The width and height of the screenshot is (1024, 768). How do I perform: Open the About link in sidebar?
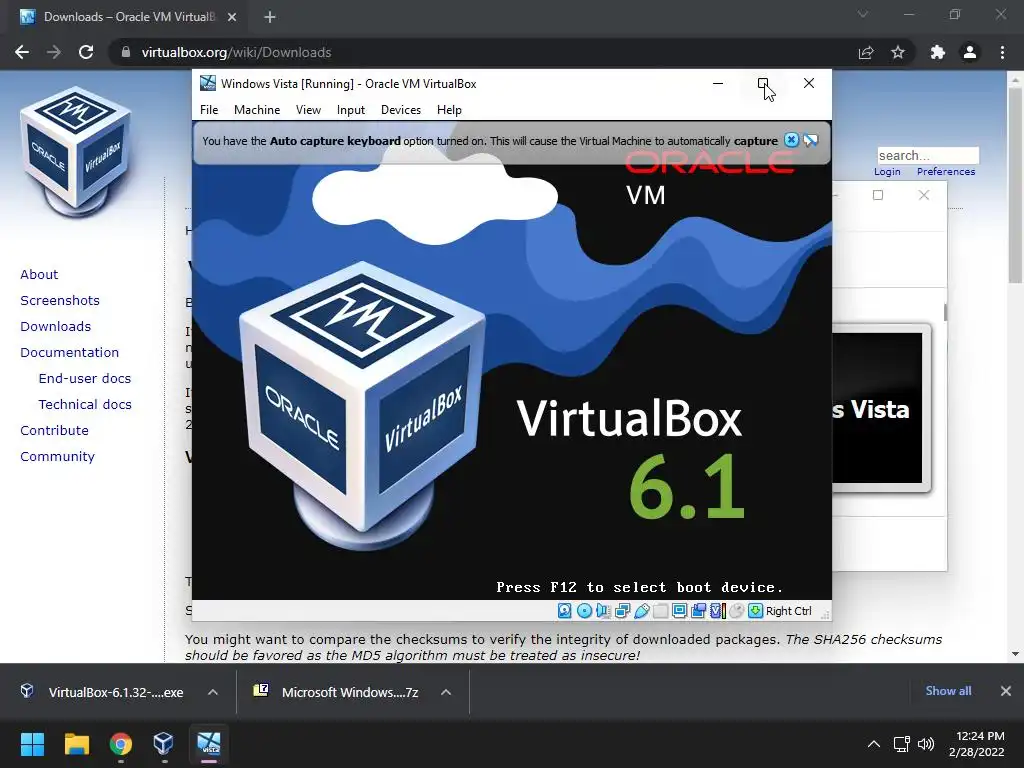39,274
